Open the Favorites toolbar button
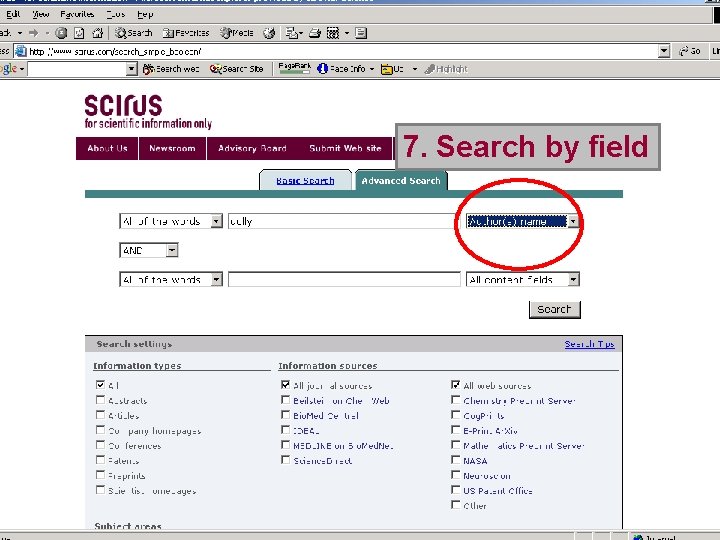The width and height of the screenshot is (720, 540). click(186, 33)
